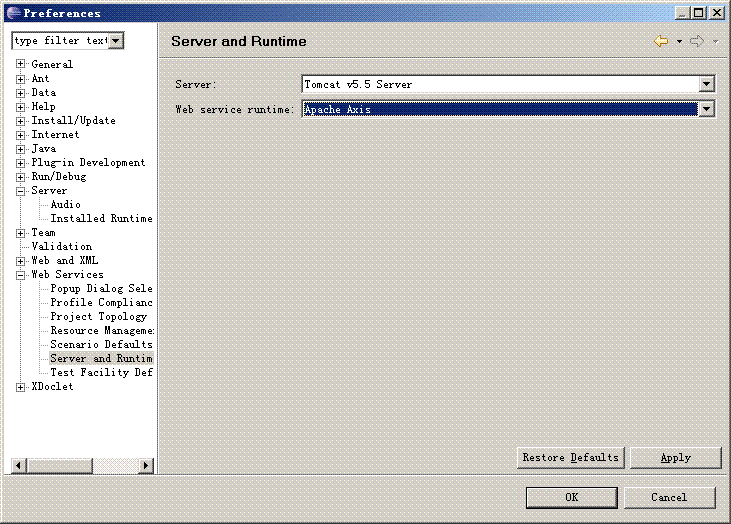Maximize the Preferences window

coord(699,13)
